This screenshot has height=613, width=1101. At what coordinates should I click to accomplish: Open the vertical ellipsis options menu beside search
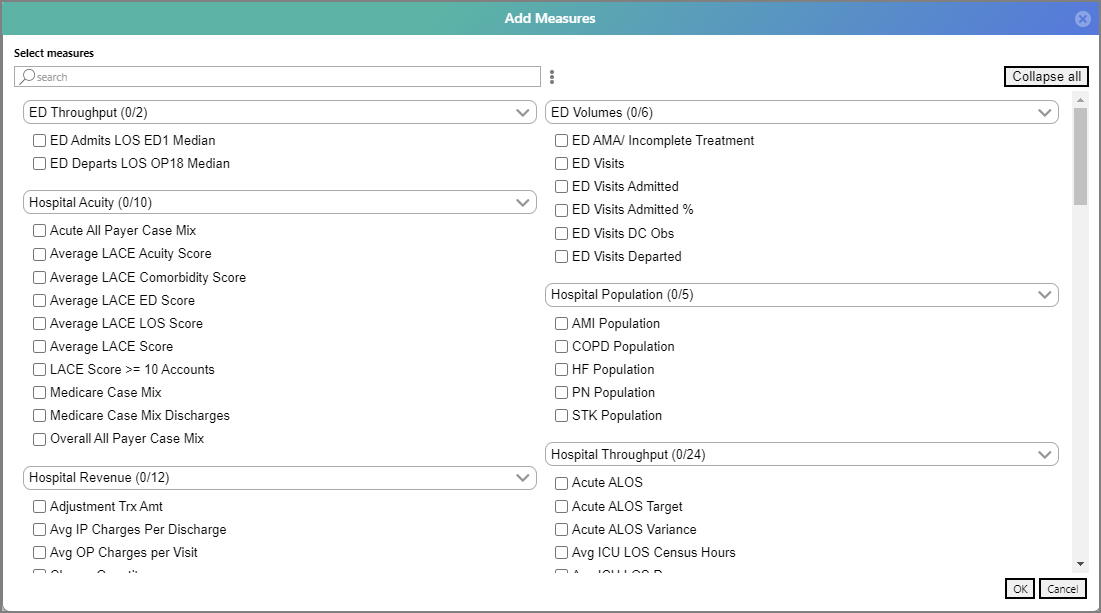click(x=551, y=76)
